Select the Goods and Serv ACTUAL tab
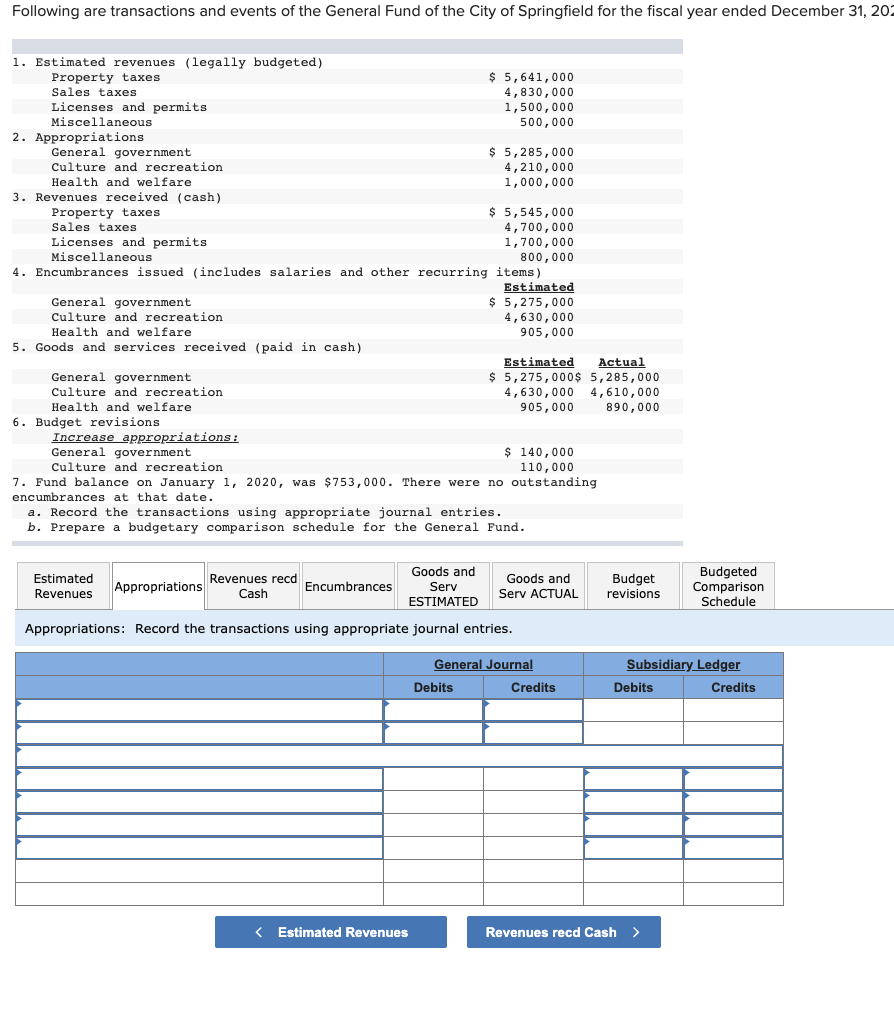 click(537, 585)
